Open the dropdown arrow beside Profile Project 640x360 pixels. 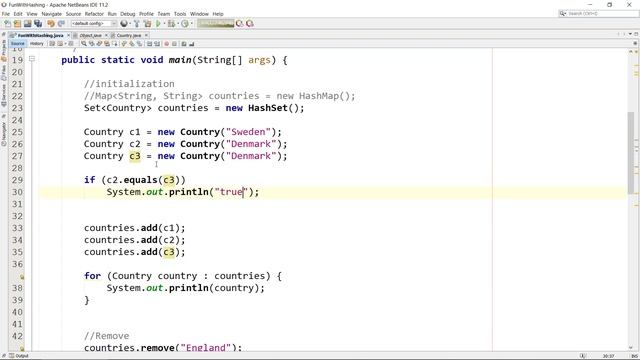[191, 24]
